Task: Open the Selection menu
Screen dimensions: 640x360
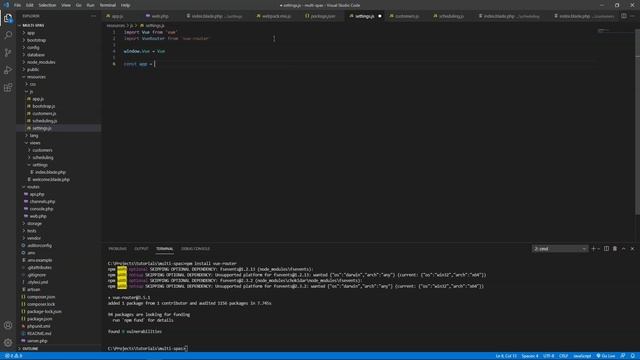Action: pyautogui.click(x=47, y=5)
